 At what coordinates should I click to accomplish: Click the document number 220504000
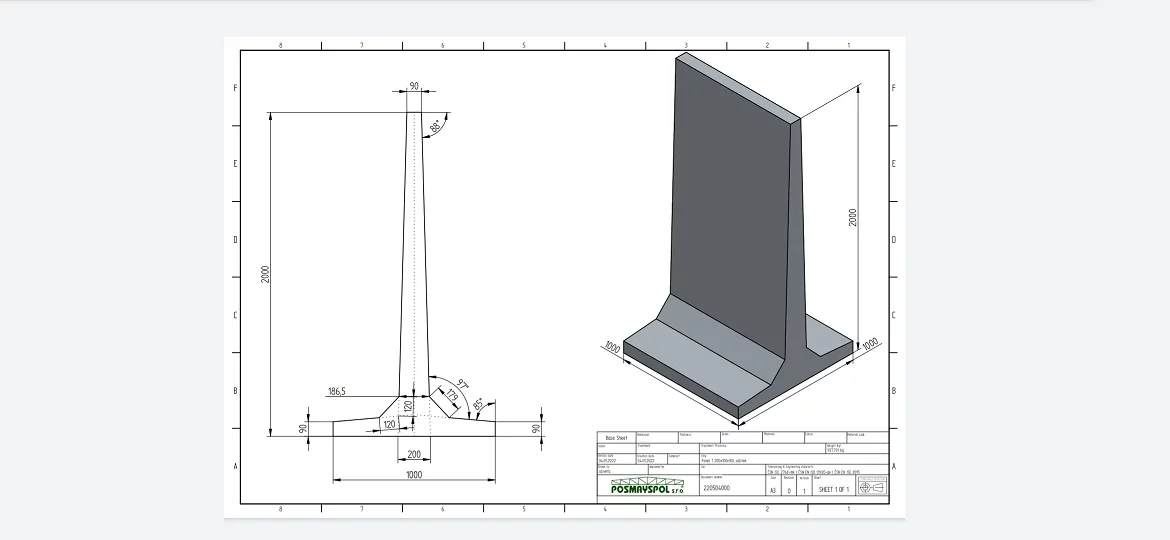click(x=717, y=488)
